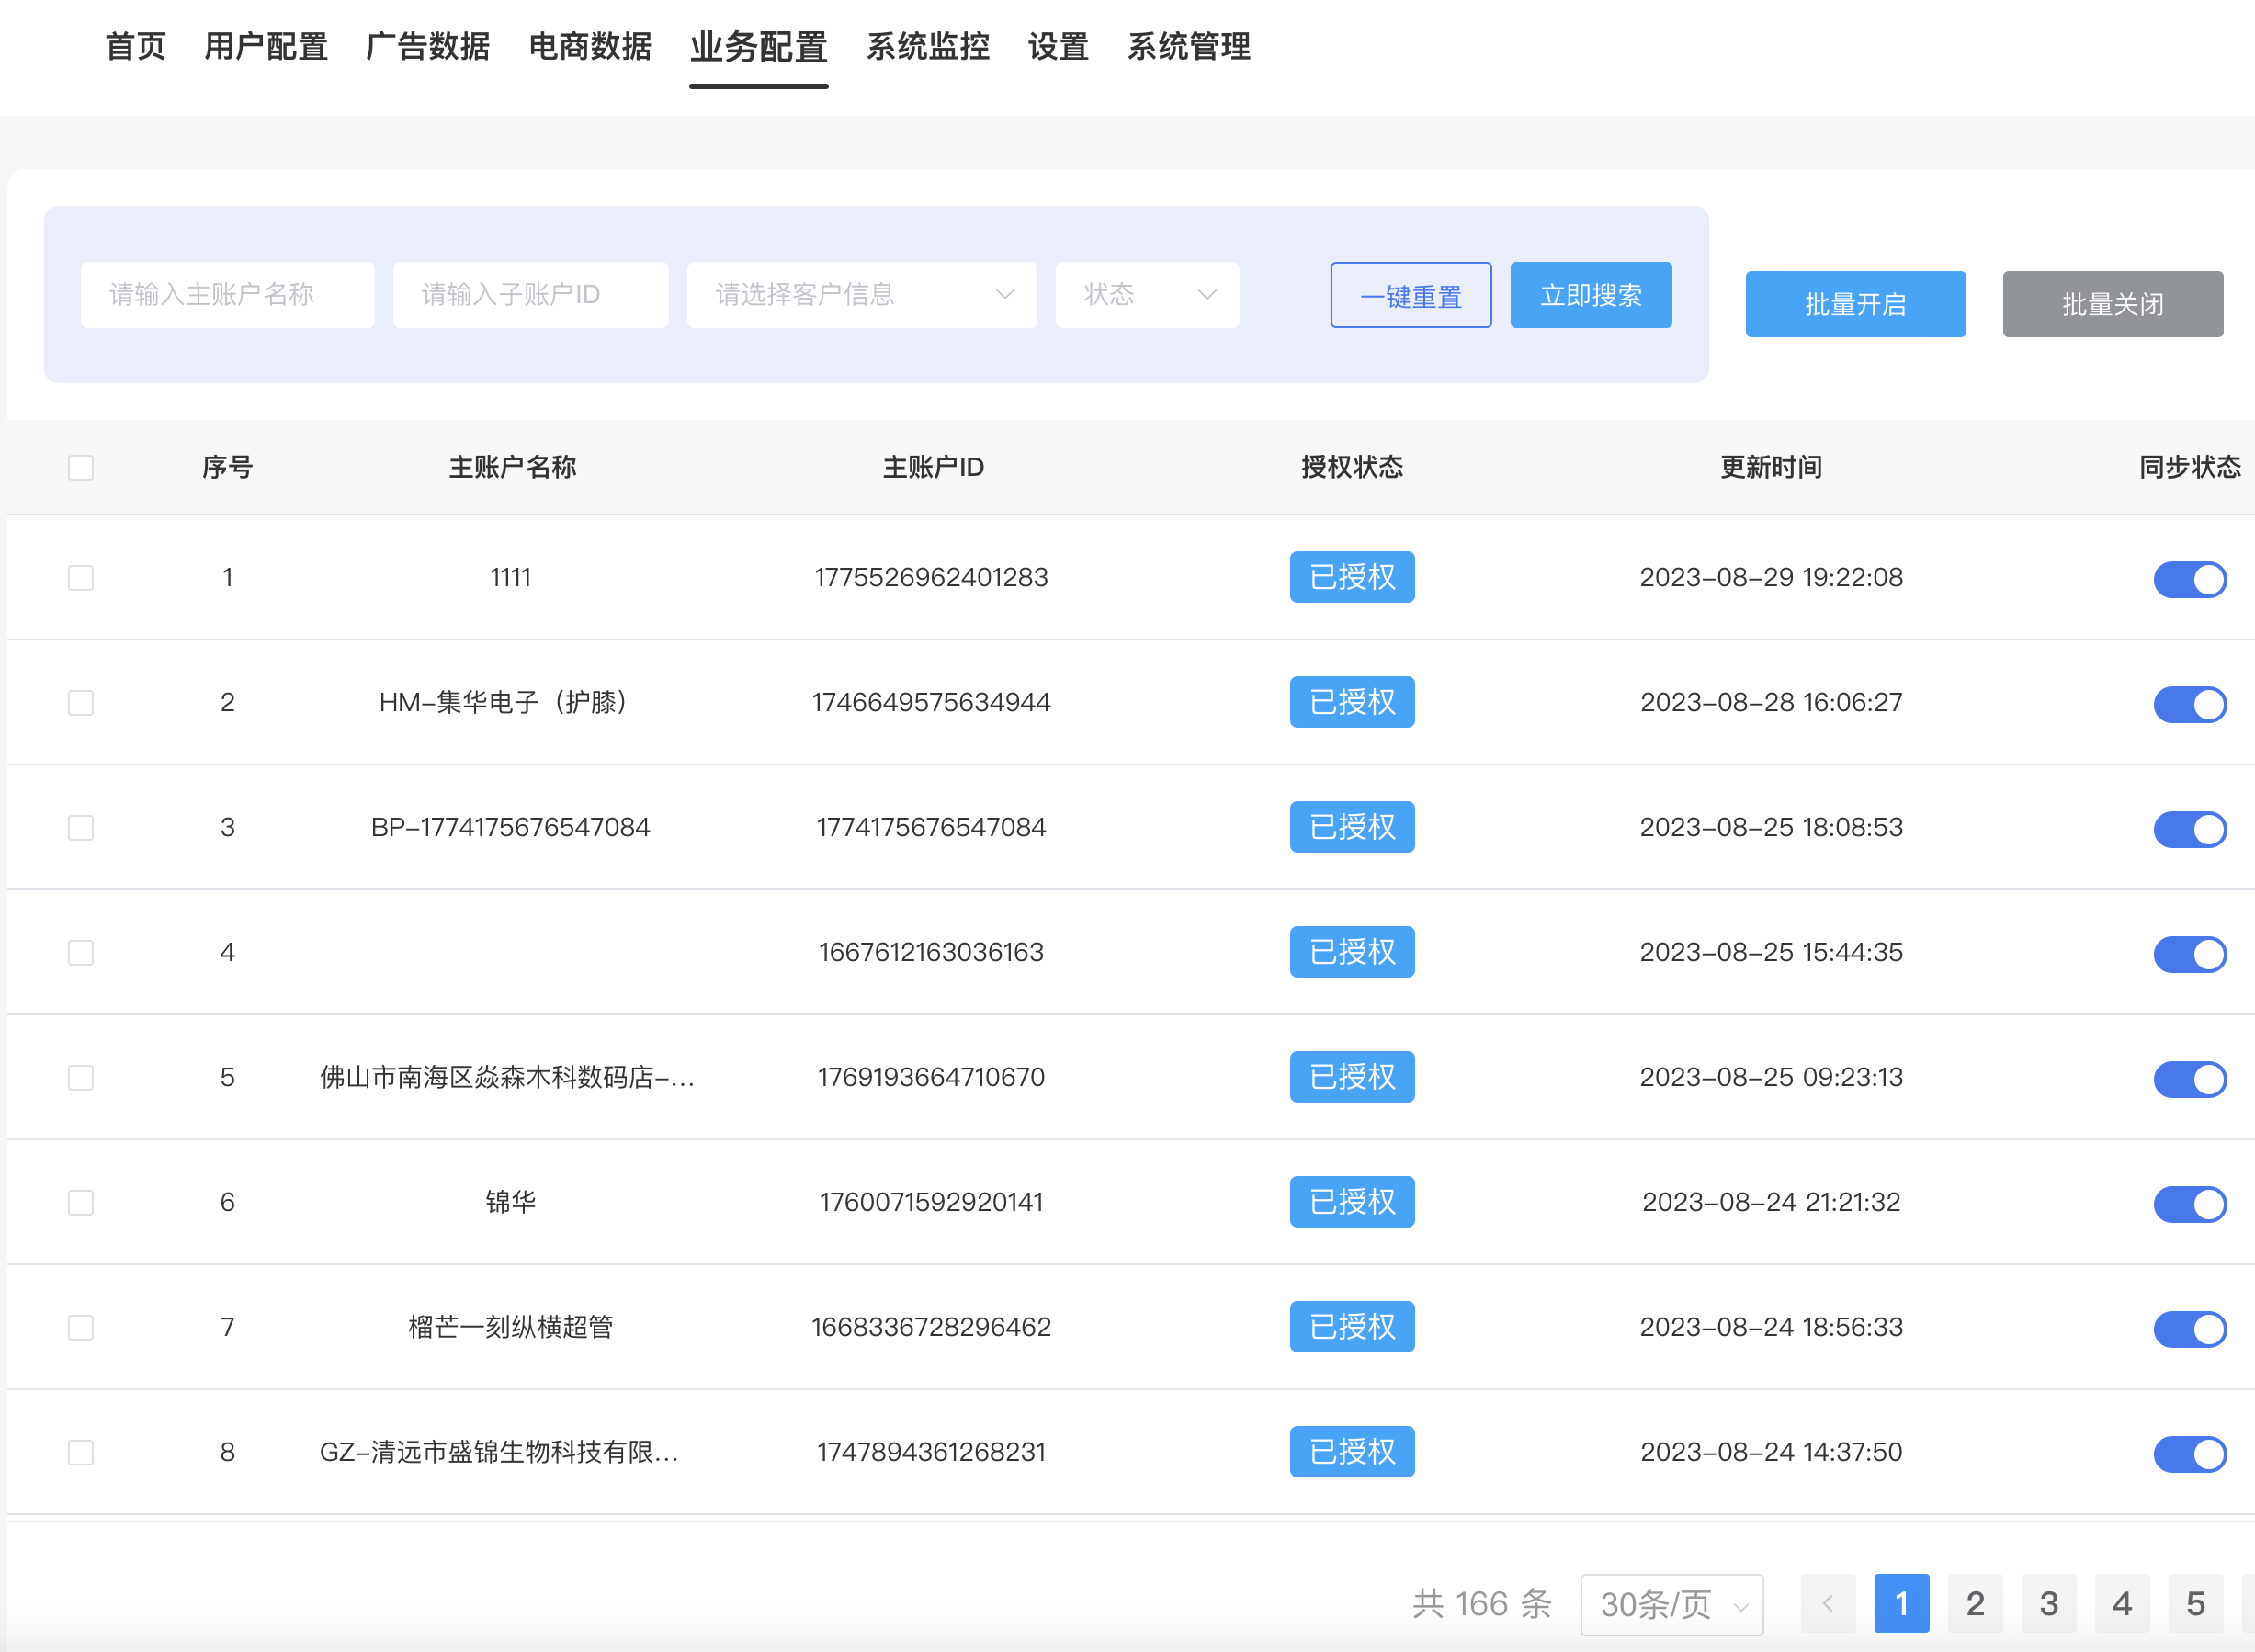This screenshot has width=2255, height=1652.
Task: Check the checkbox for 锦华 row
Action: pyautogui.click(x=81, y=1202)
